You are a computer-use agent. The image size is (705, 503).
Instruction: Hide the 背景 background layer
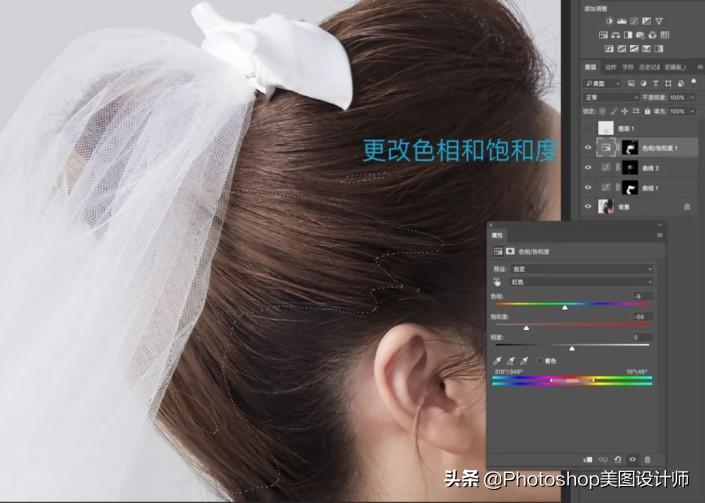click(x=587, y=207)
